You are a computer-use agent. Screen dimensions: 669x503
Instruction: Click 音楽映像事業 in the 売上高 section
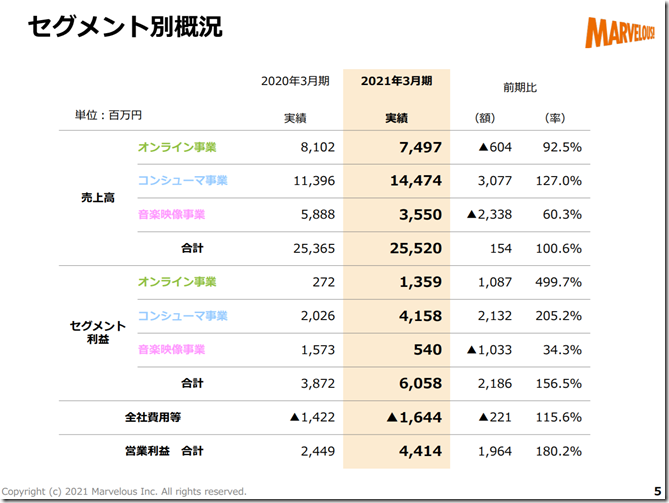[x=172, y=214]
